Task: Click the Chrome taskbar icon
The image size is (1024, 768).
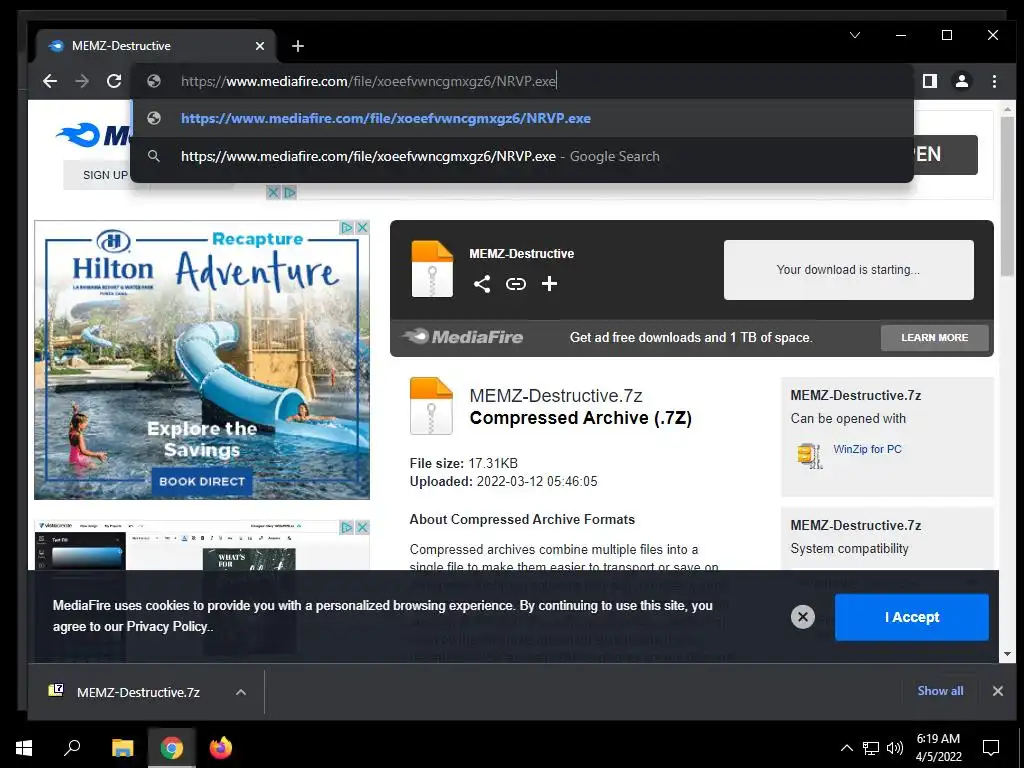Action: pos(172,747)
